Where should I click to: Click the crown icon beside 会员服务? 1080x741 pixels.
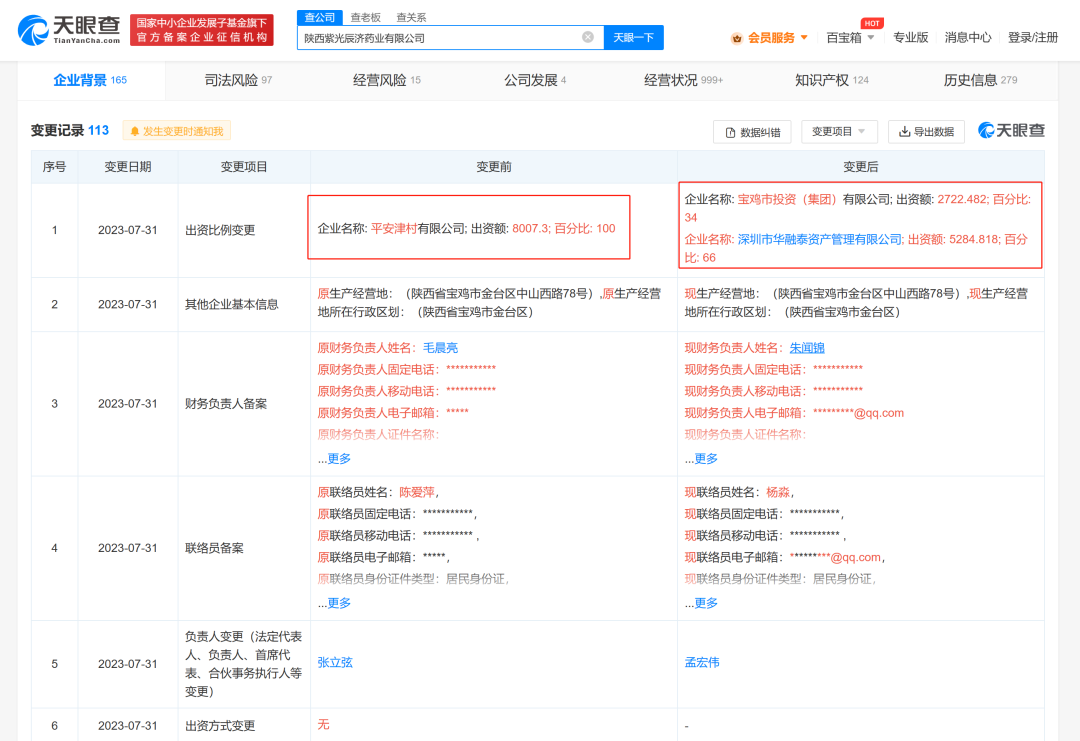(738, 36)
